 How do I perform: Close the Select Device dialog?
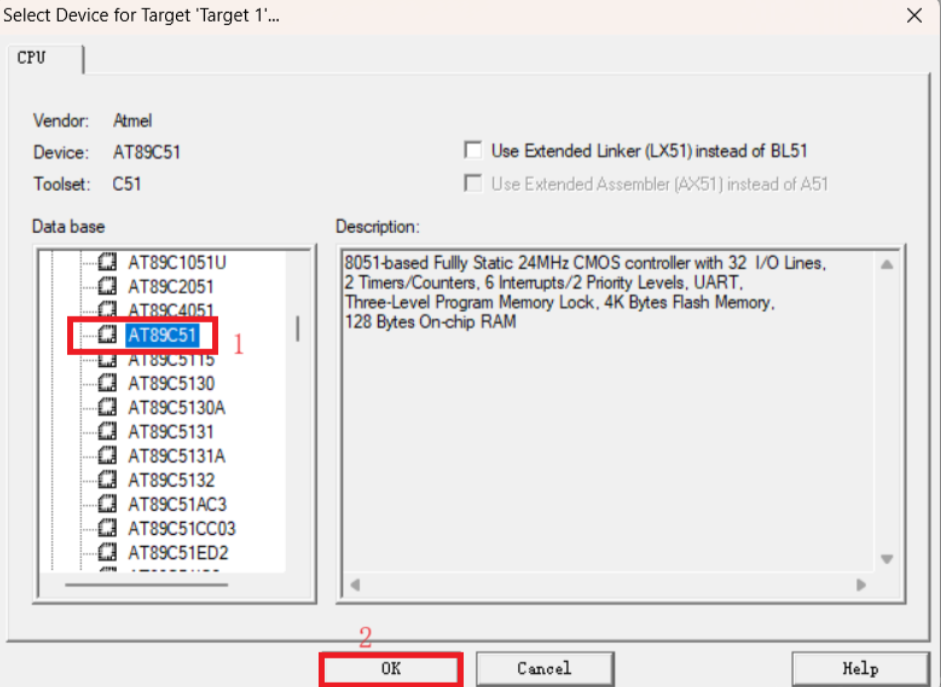tap(914, 15)
